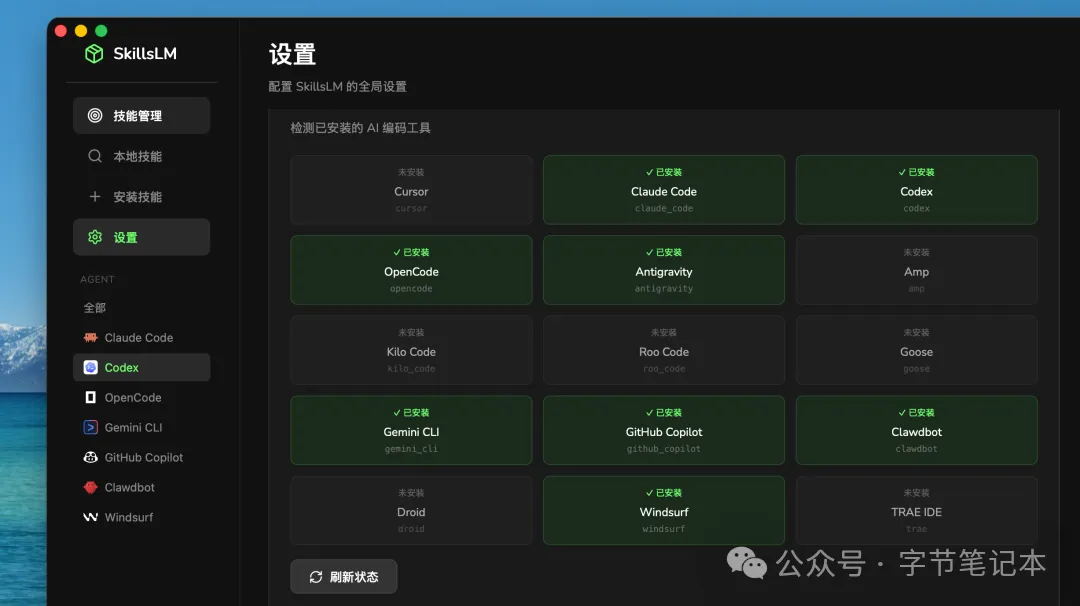1080x606 pixels.
Task: Click the refresh arrows icon on 刷新状态
Action: pyautogui.click(x=315, y=577)
